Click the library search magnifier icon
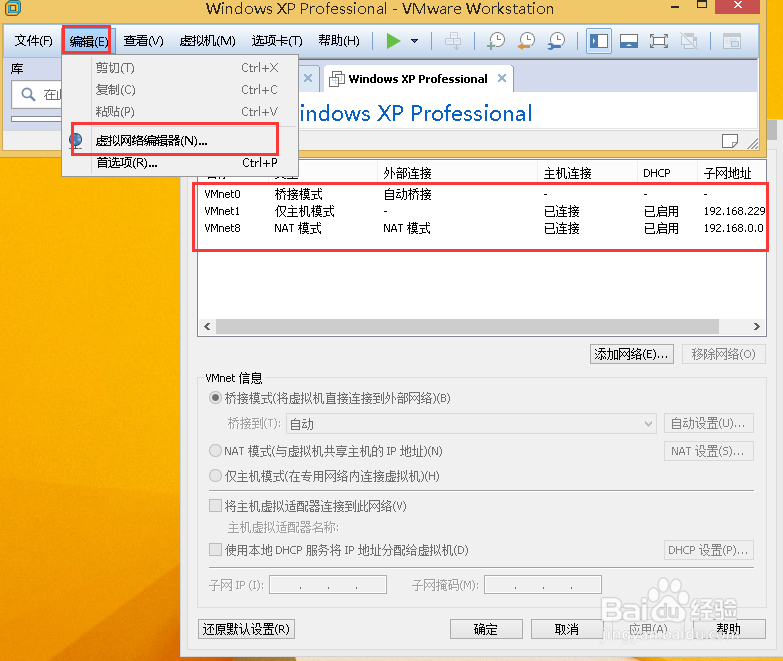 [x=28, y=94]
